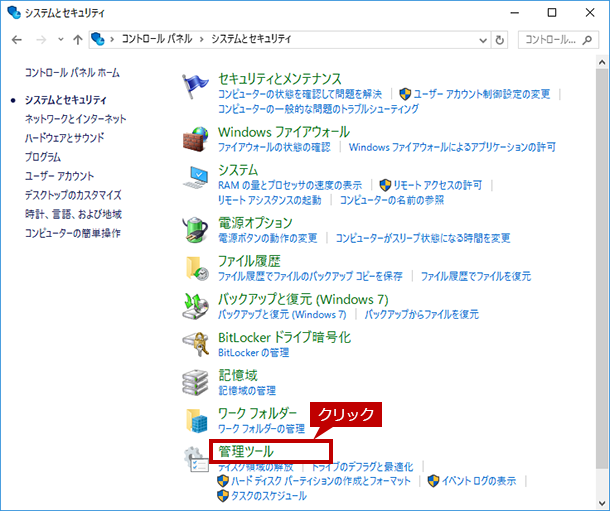The height and width of the screenshot is (511, 610).
Task: Click BitLocker の管理 link
Action: point(254,353)
